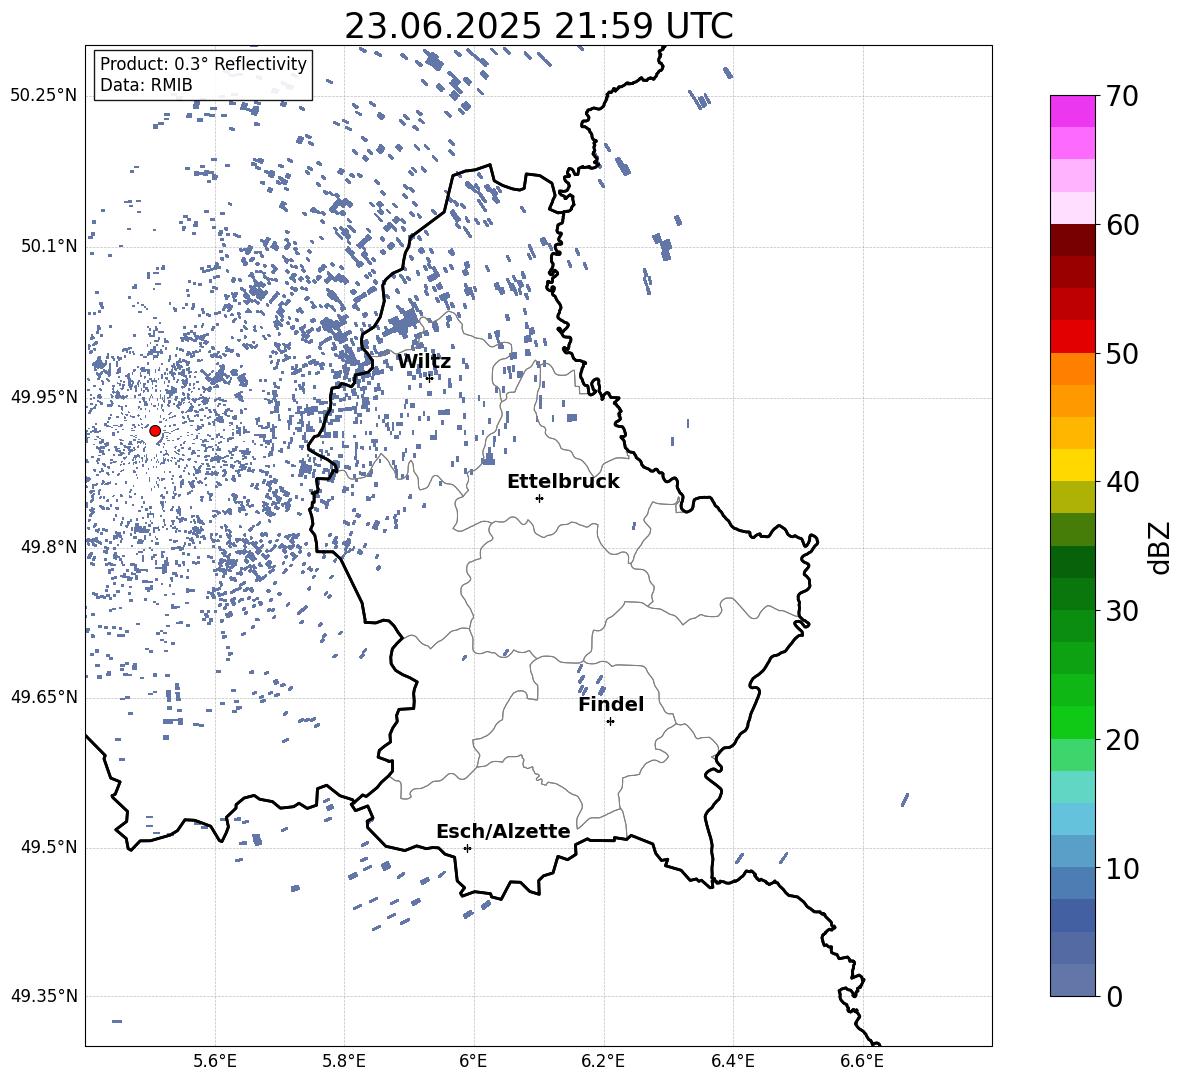Click the 49.65°N latitude label
This screenshot has height=1081, width=1184.
(44, 697)
